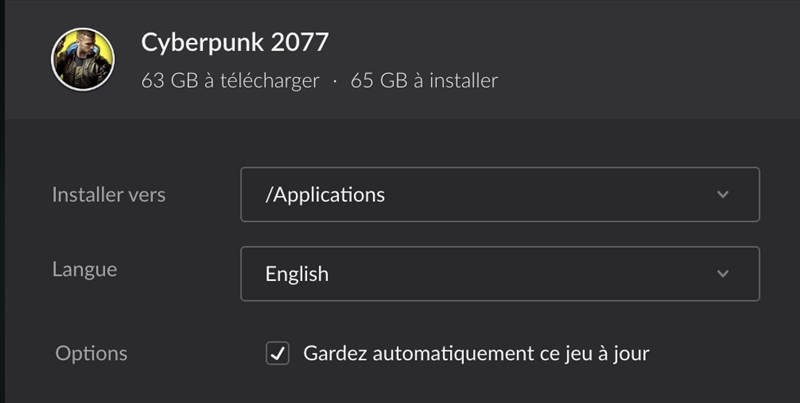Click the "65 GB à installer" install size
Screen dimensions: 800x403
point(424,80)
